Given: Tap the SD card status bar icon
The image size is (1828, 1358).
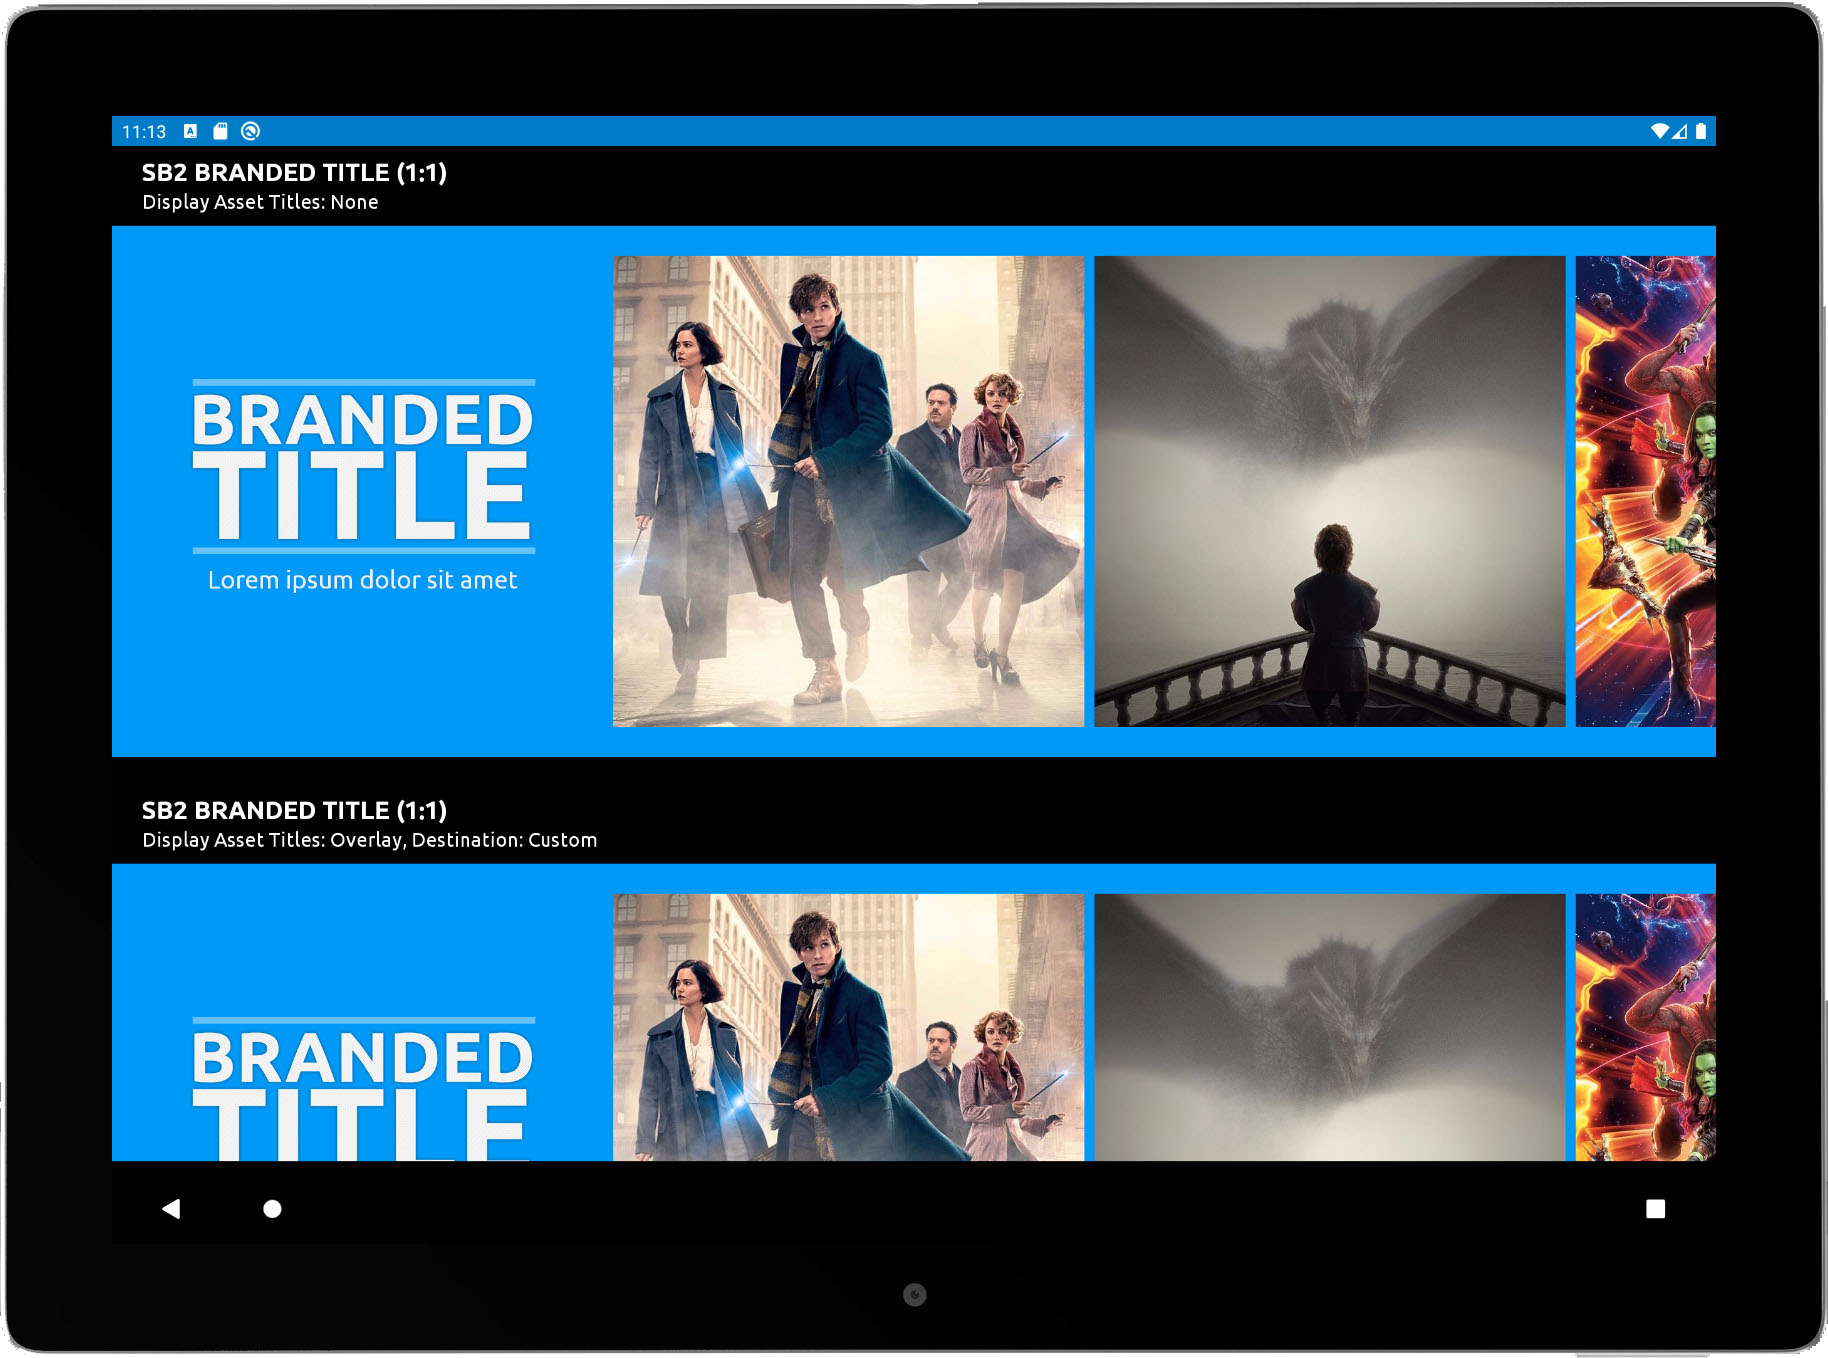Looking at the screenshot, I should [x=220, y=131].
